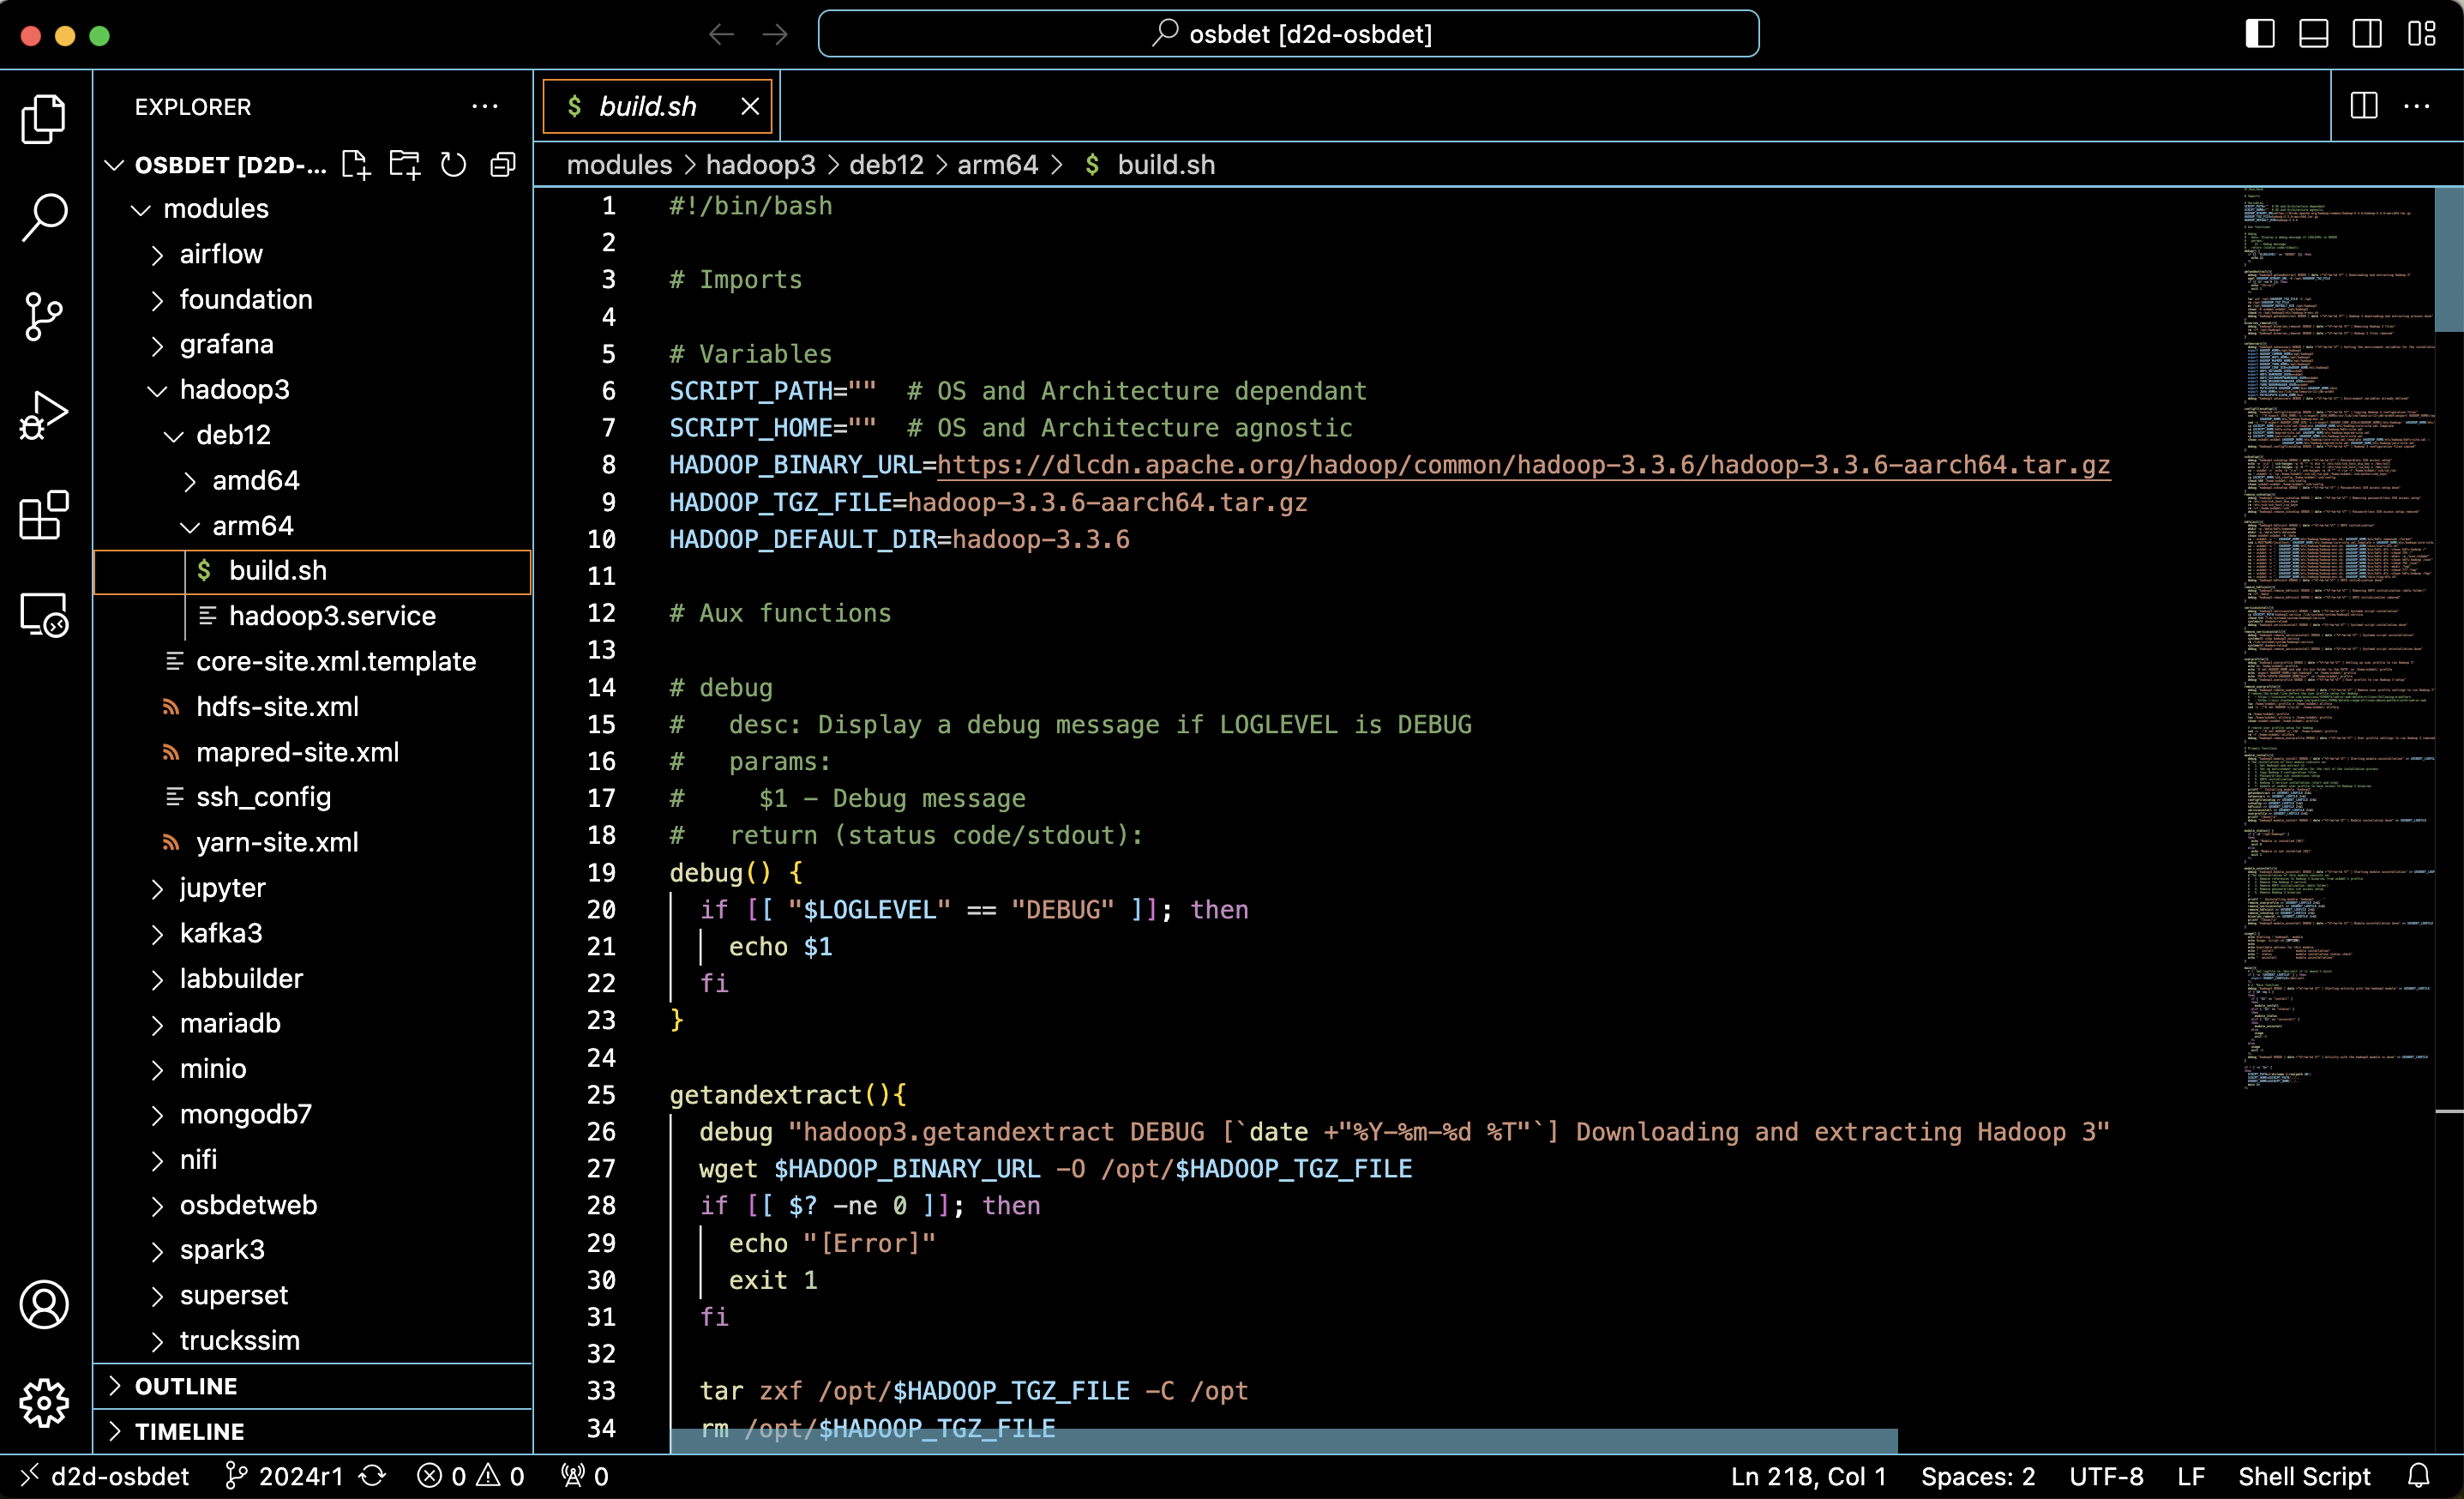Click the Shell Script language mode
The width and height of the screenshot is (2464, 1499).
(x=2303, y=1476)
